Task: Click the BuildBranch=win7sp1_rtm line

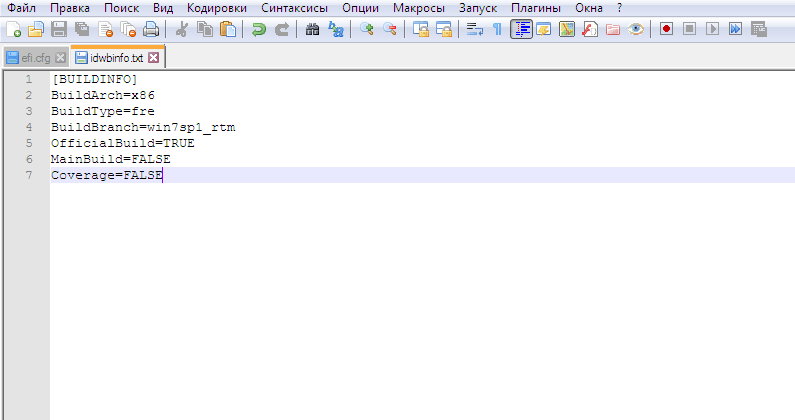Action: point(143,127)
